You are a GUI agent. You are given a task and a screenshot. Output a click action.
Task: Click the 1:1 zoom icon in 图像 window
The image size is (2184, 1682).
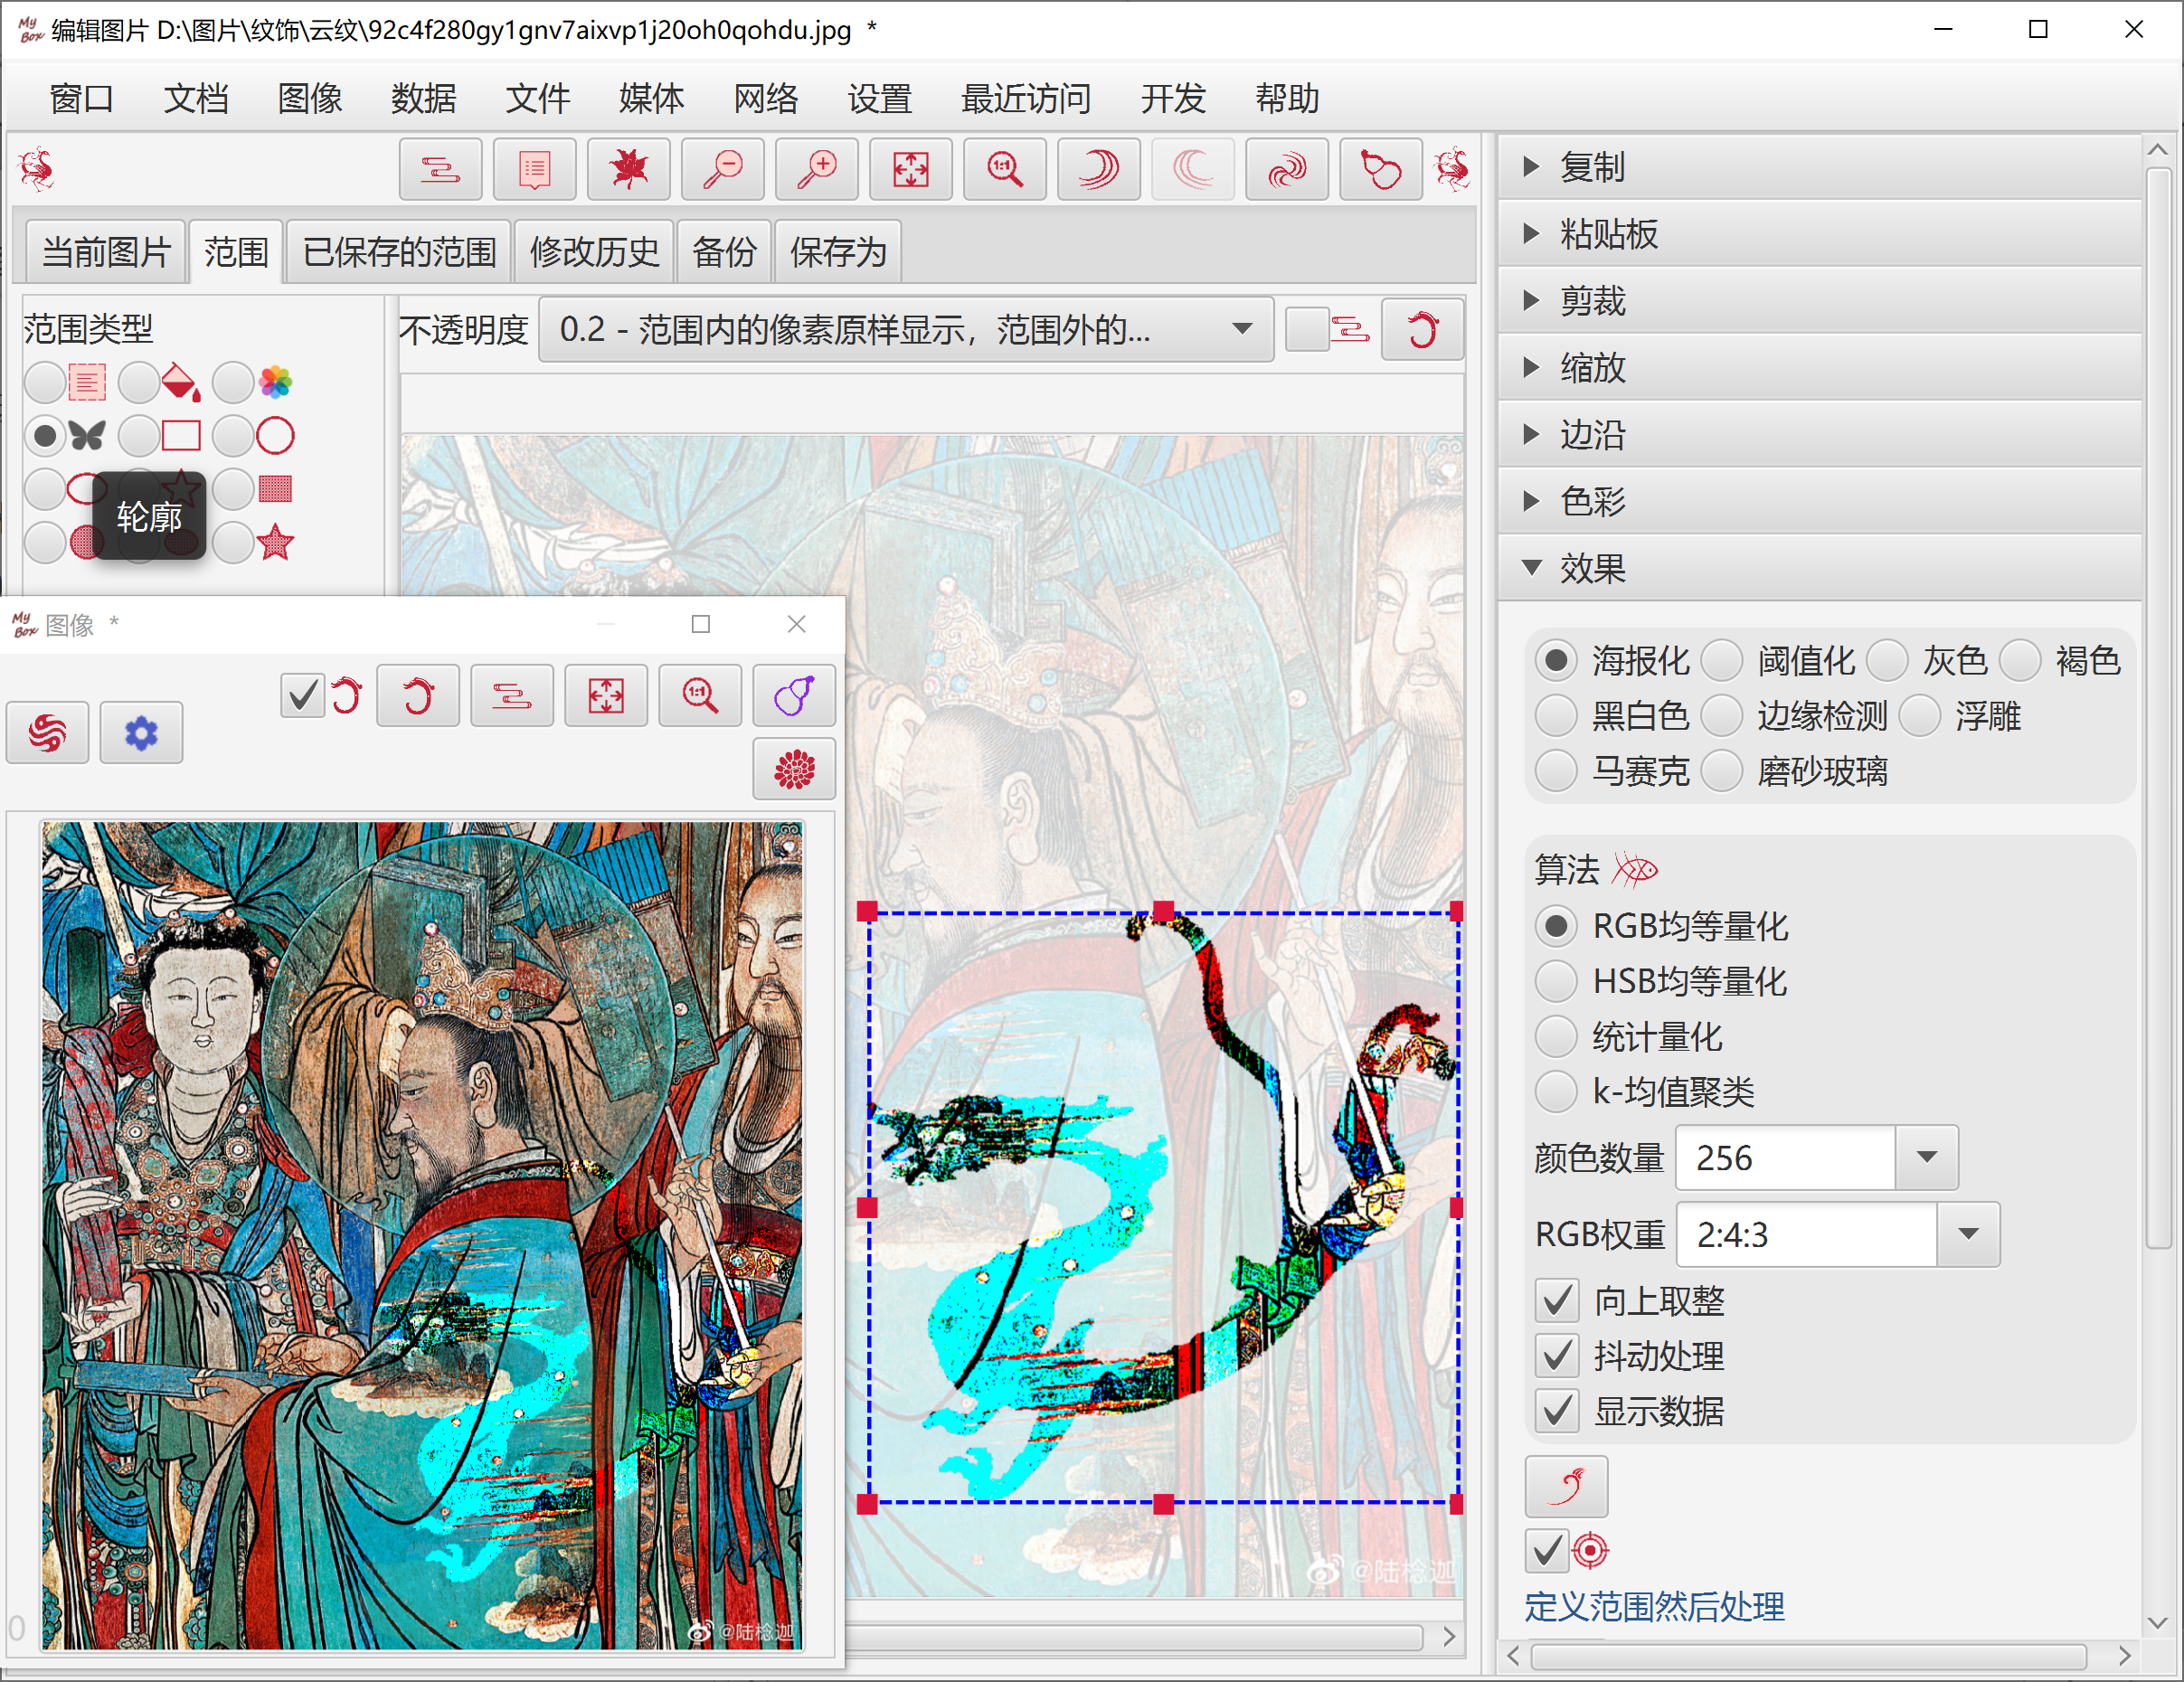point(700,695)
